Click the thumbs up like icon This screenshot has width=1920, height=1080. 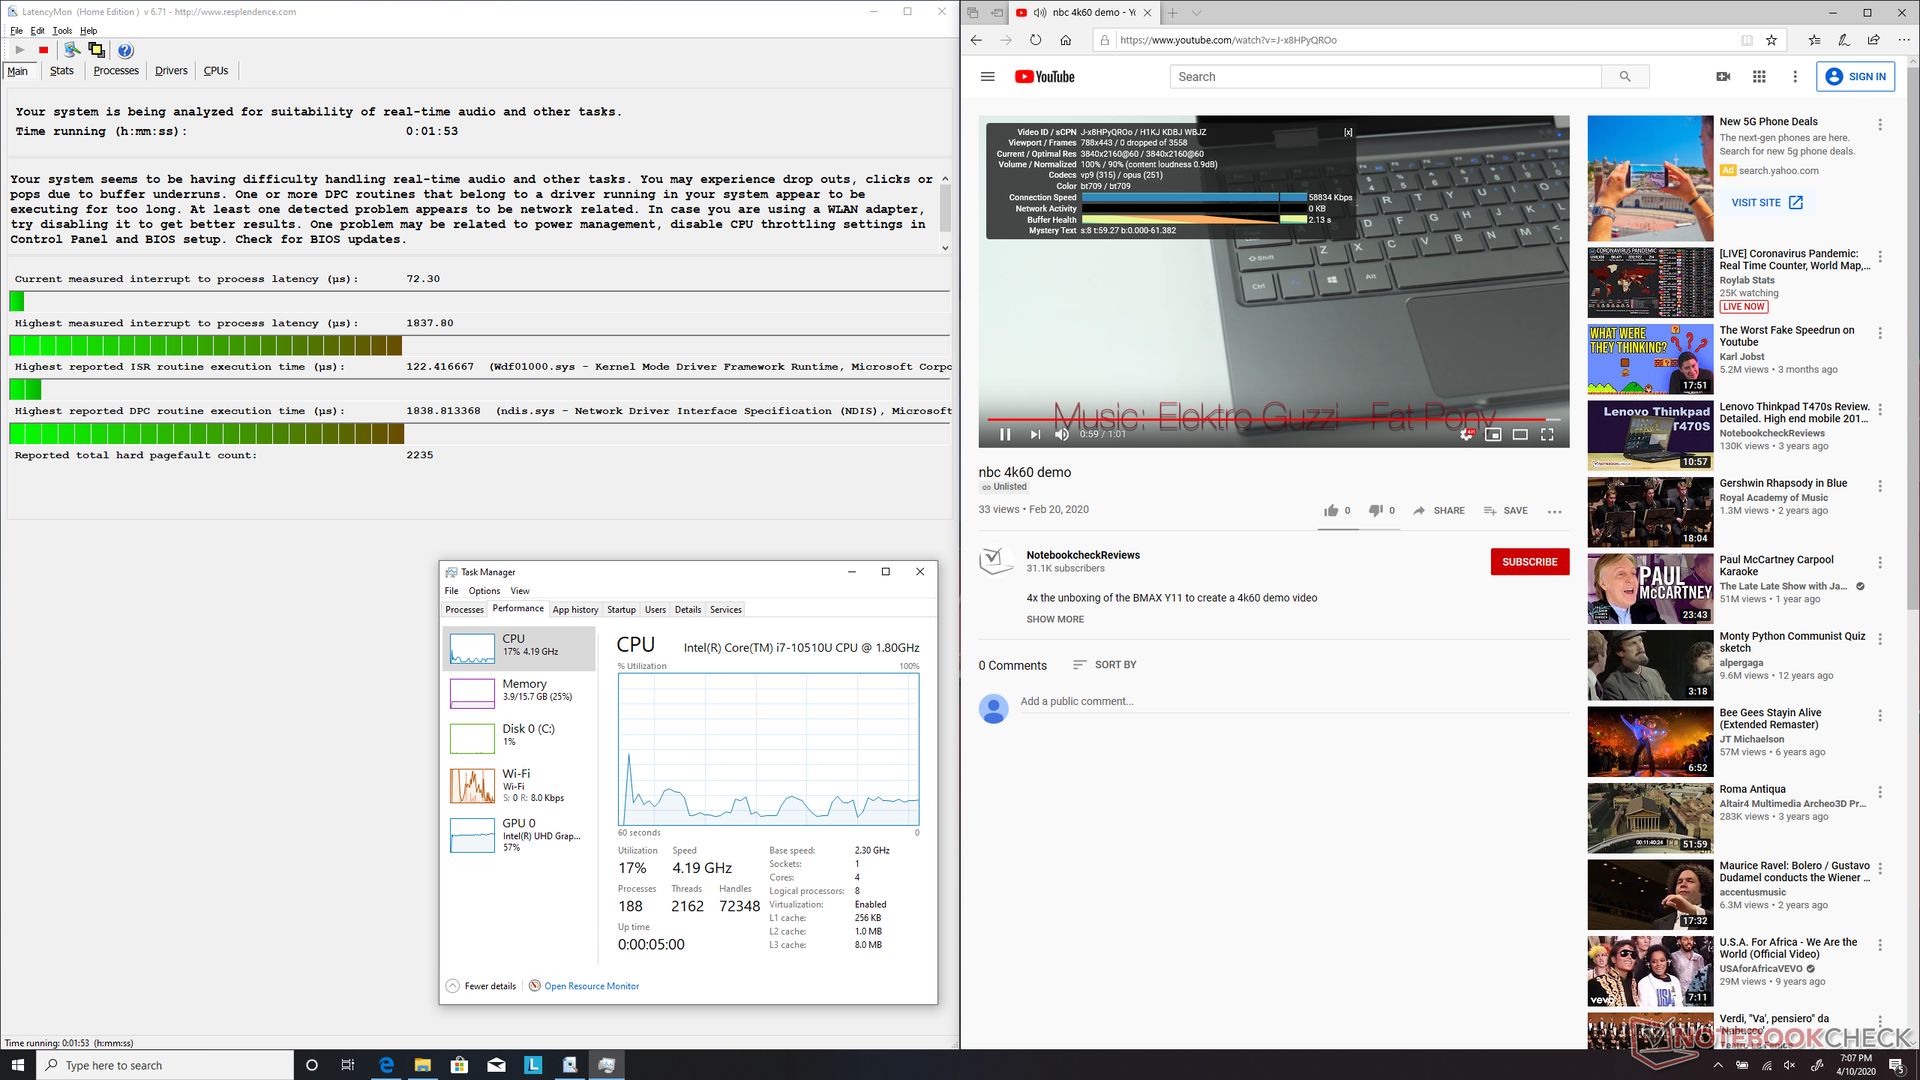(x=1331, y=511)
